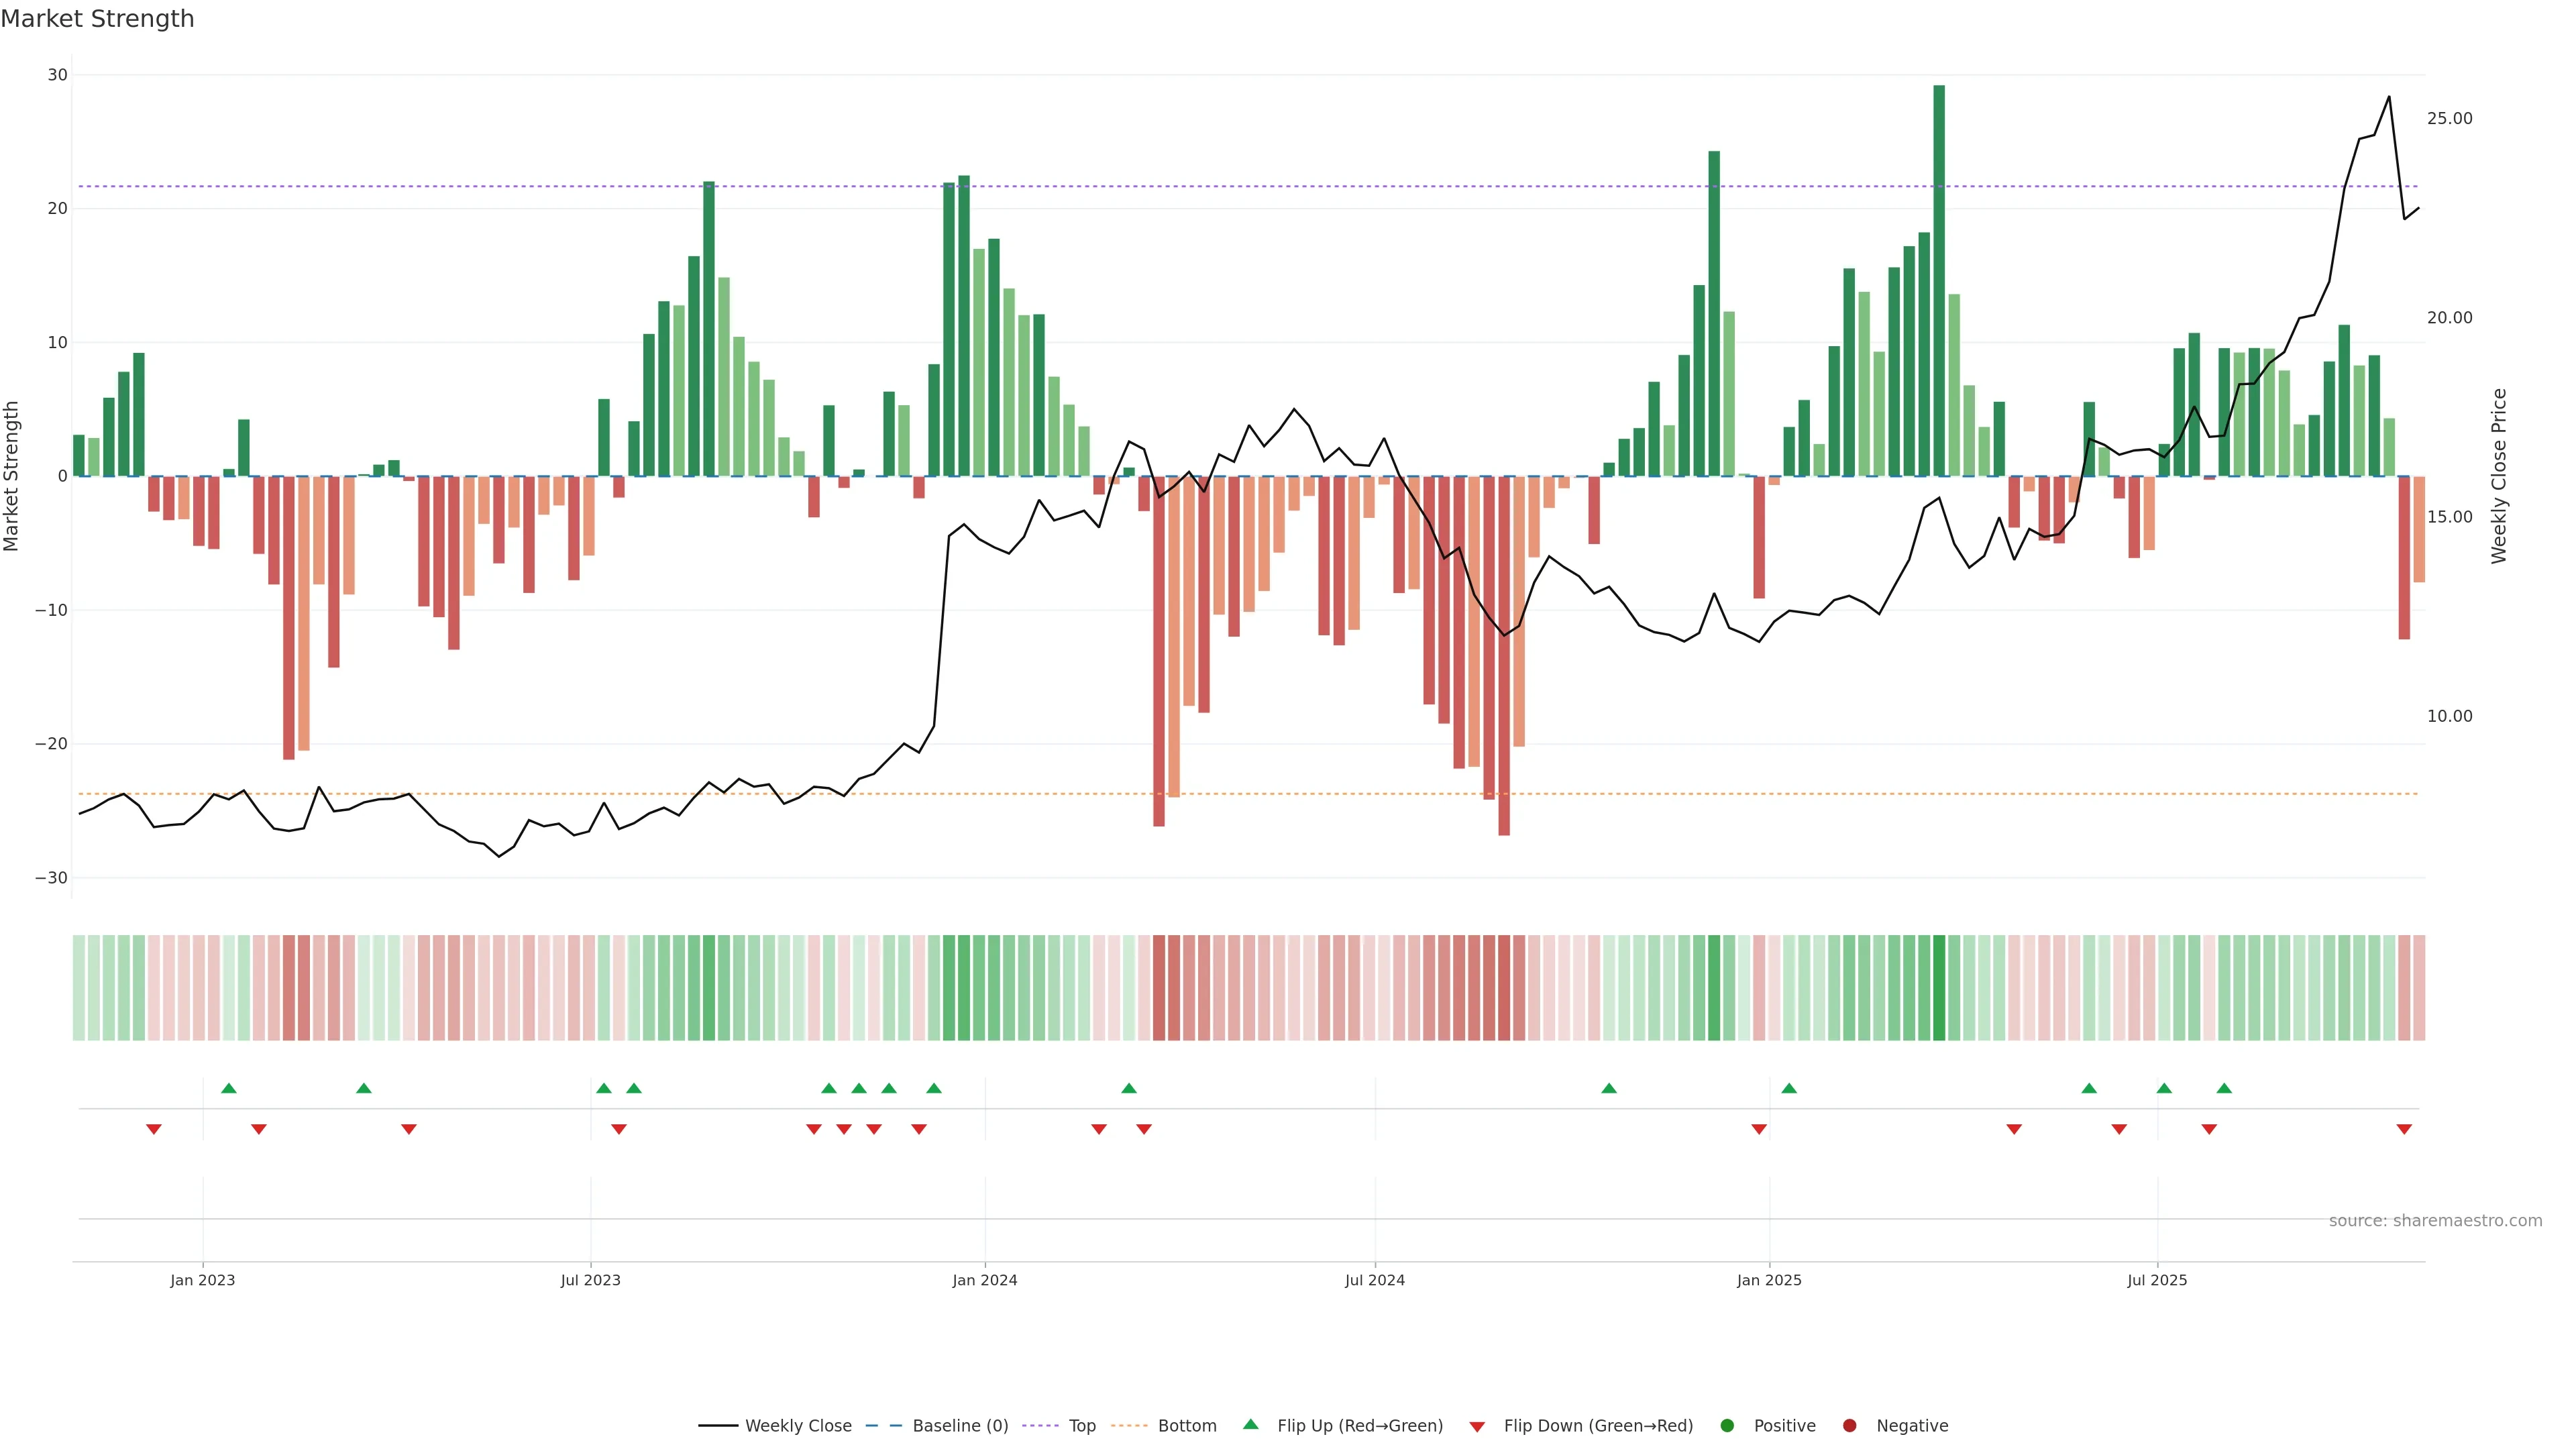Click the Jul 2025 axis label
The height and width of the screenshot is (1449, 2576).
coord(2157,1280)
